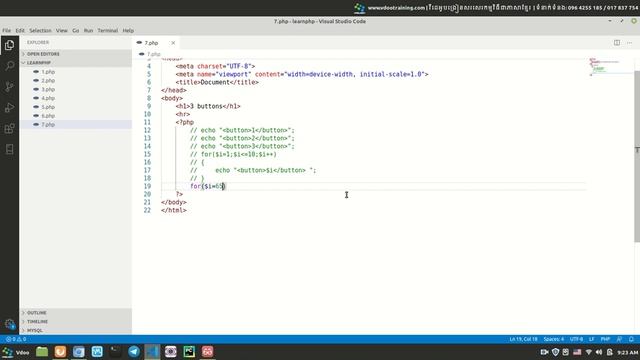
Task: Collapse the LEARNPHP folder section
Action: 76,62
